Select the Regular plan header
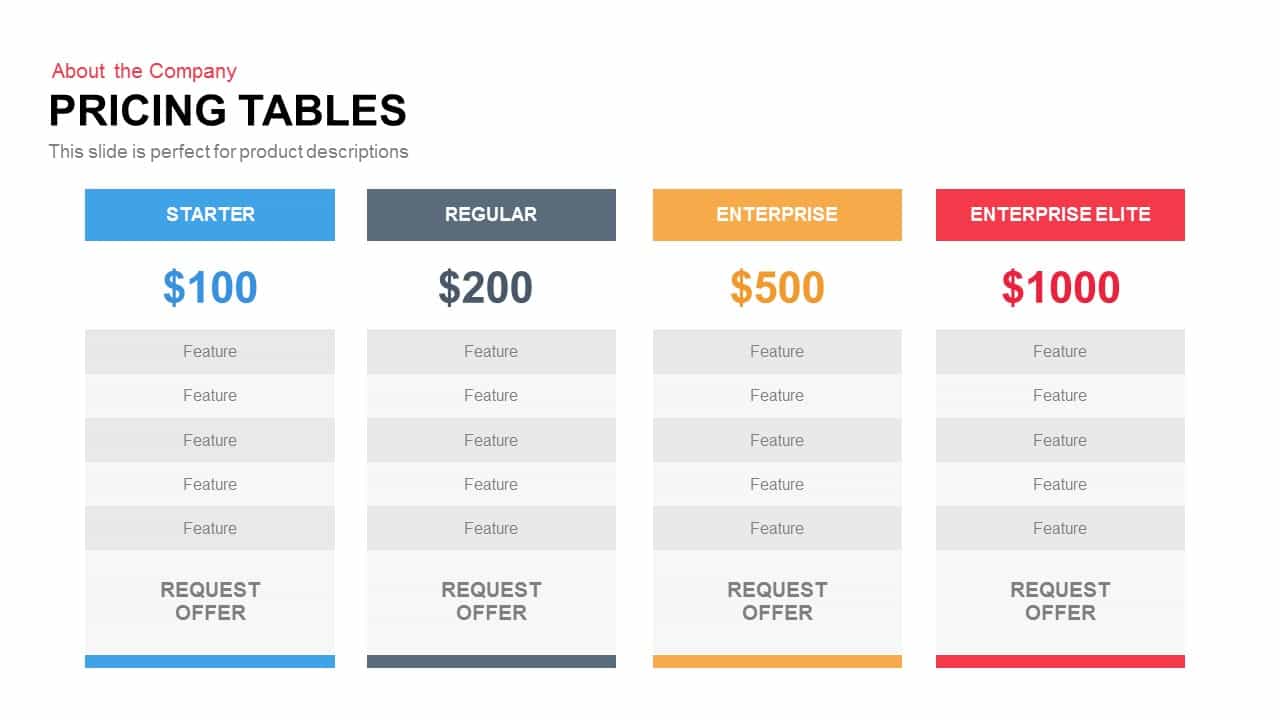The width and height of the screenshot is (1280, 720). click(491, 214)
